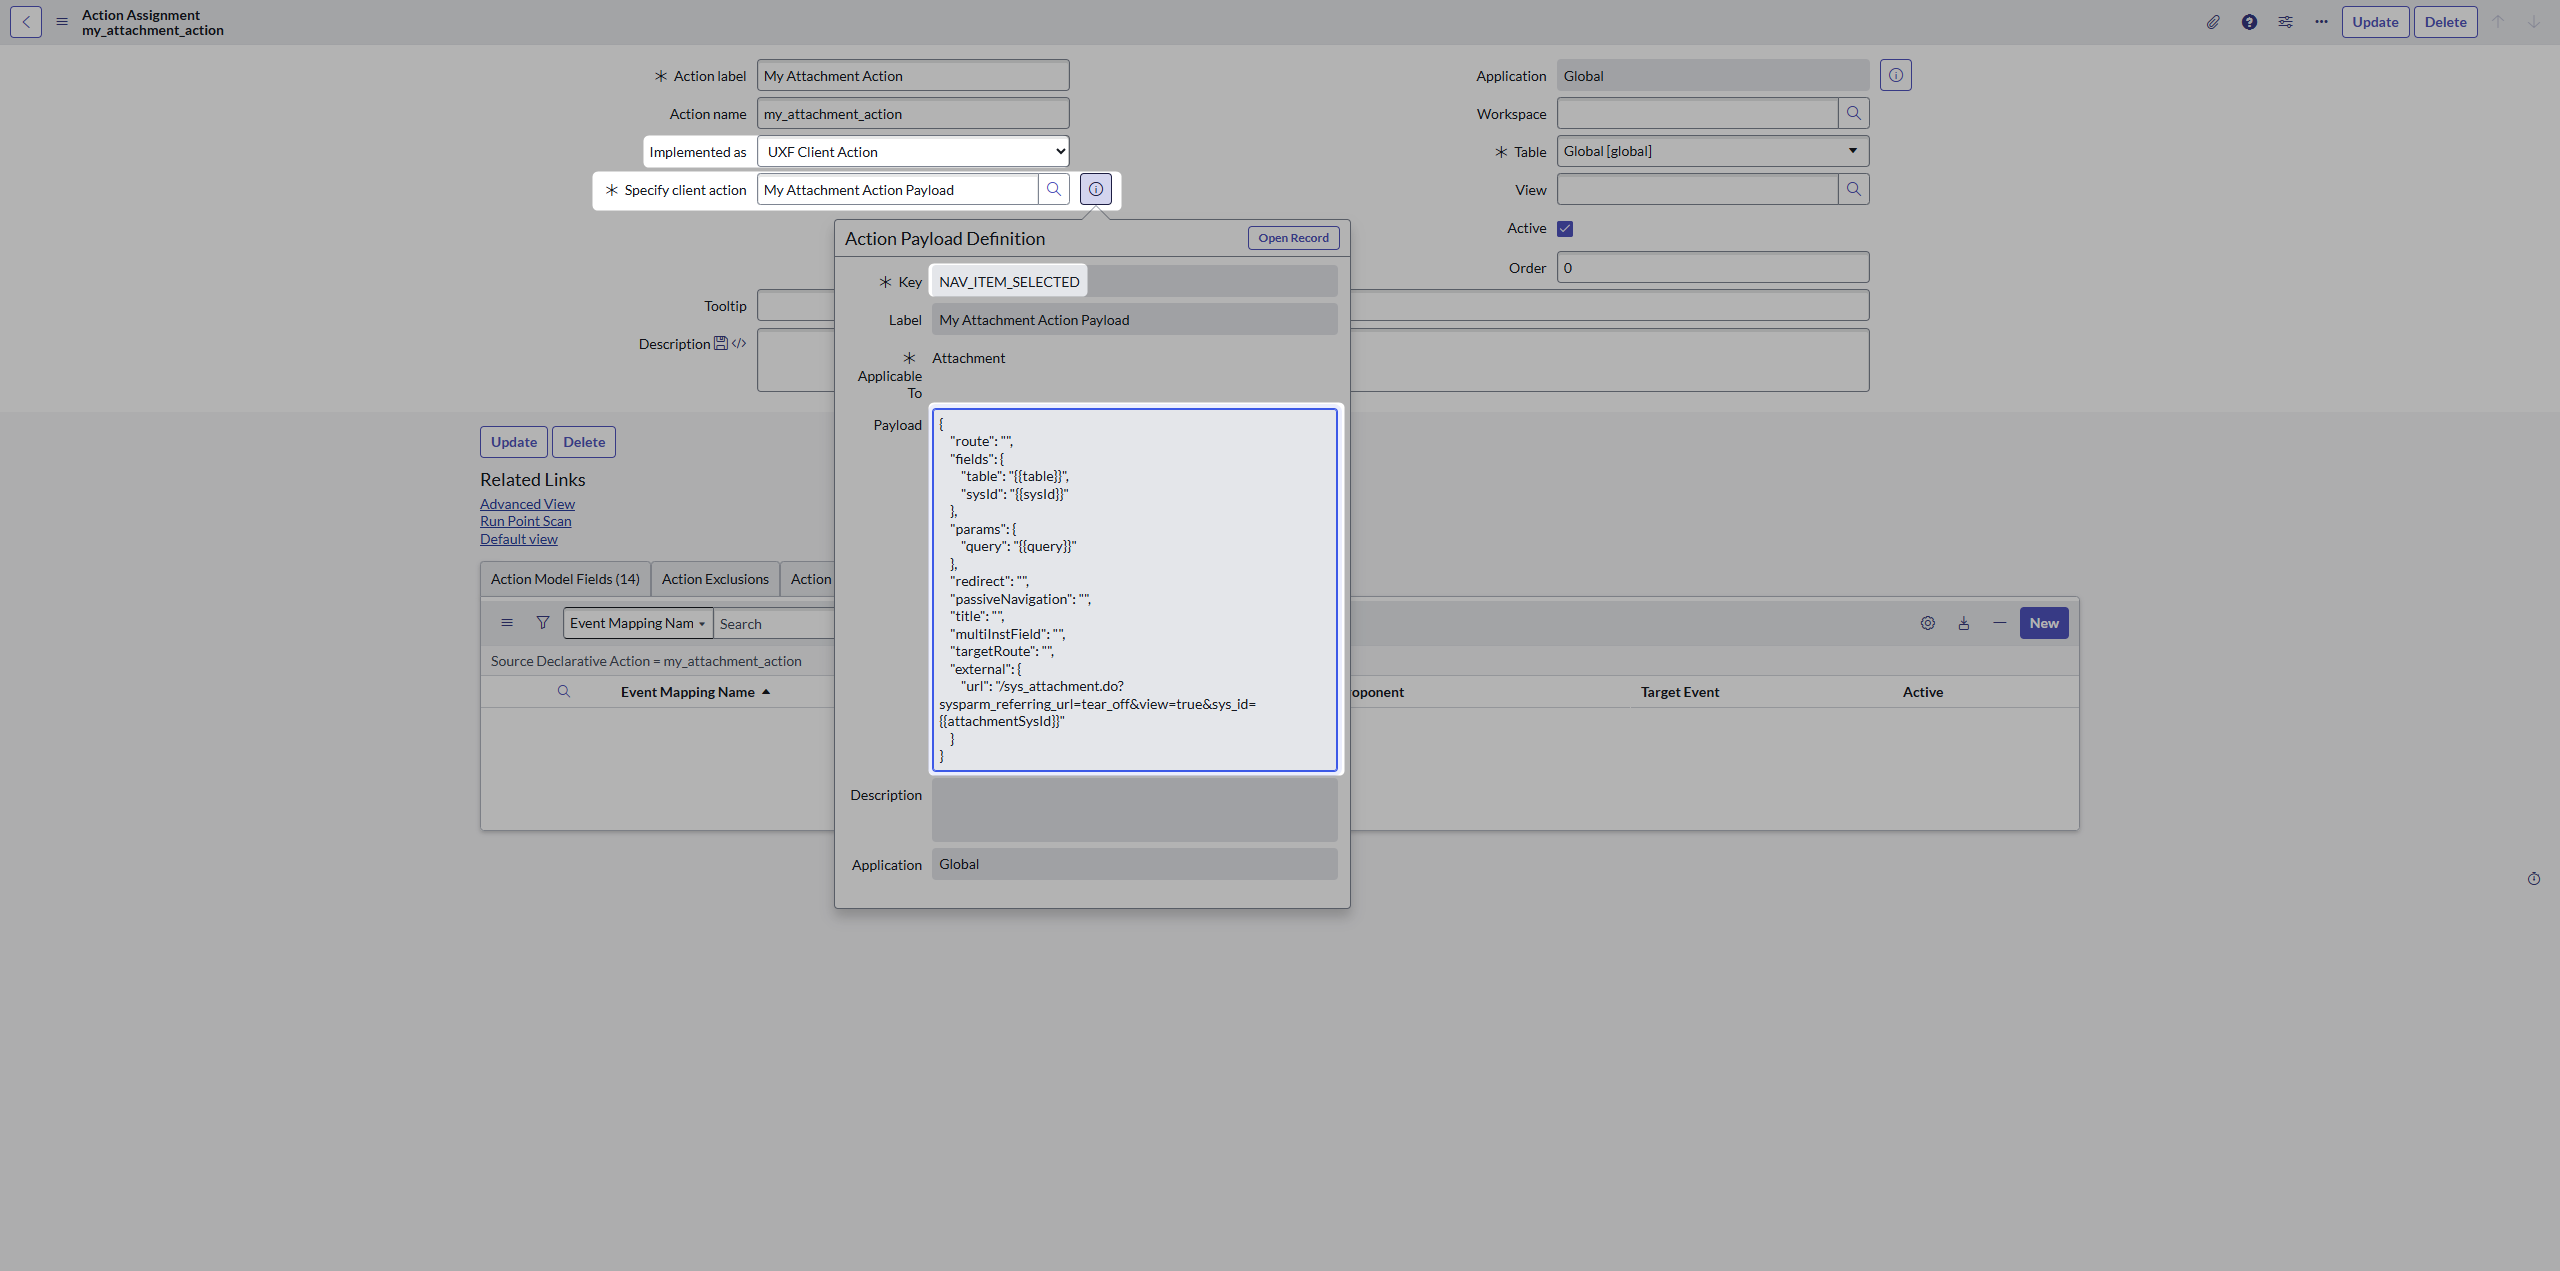Click the list settings gear icon
The width and height of the screenshot is (2560, 1271).
[1928, 622]
